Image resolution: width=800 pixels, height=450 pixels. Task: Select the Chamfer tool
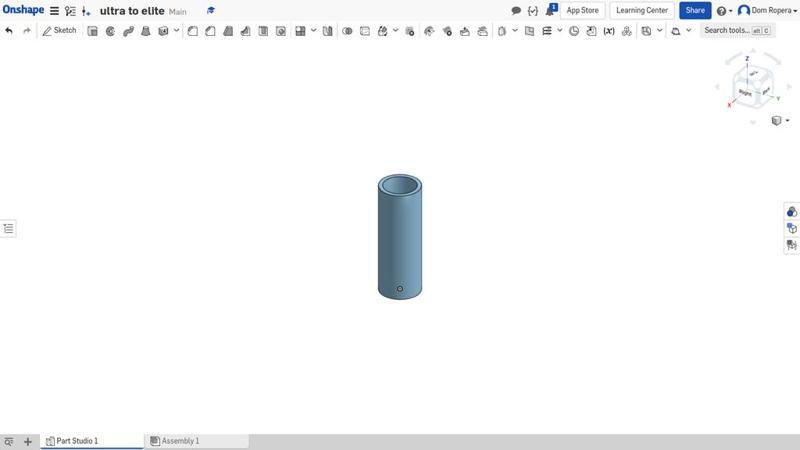[210, 31]
